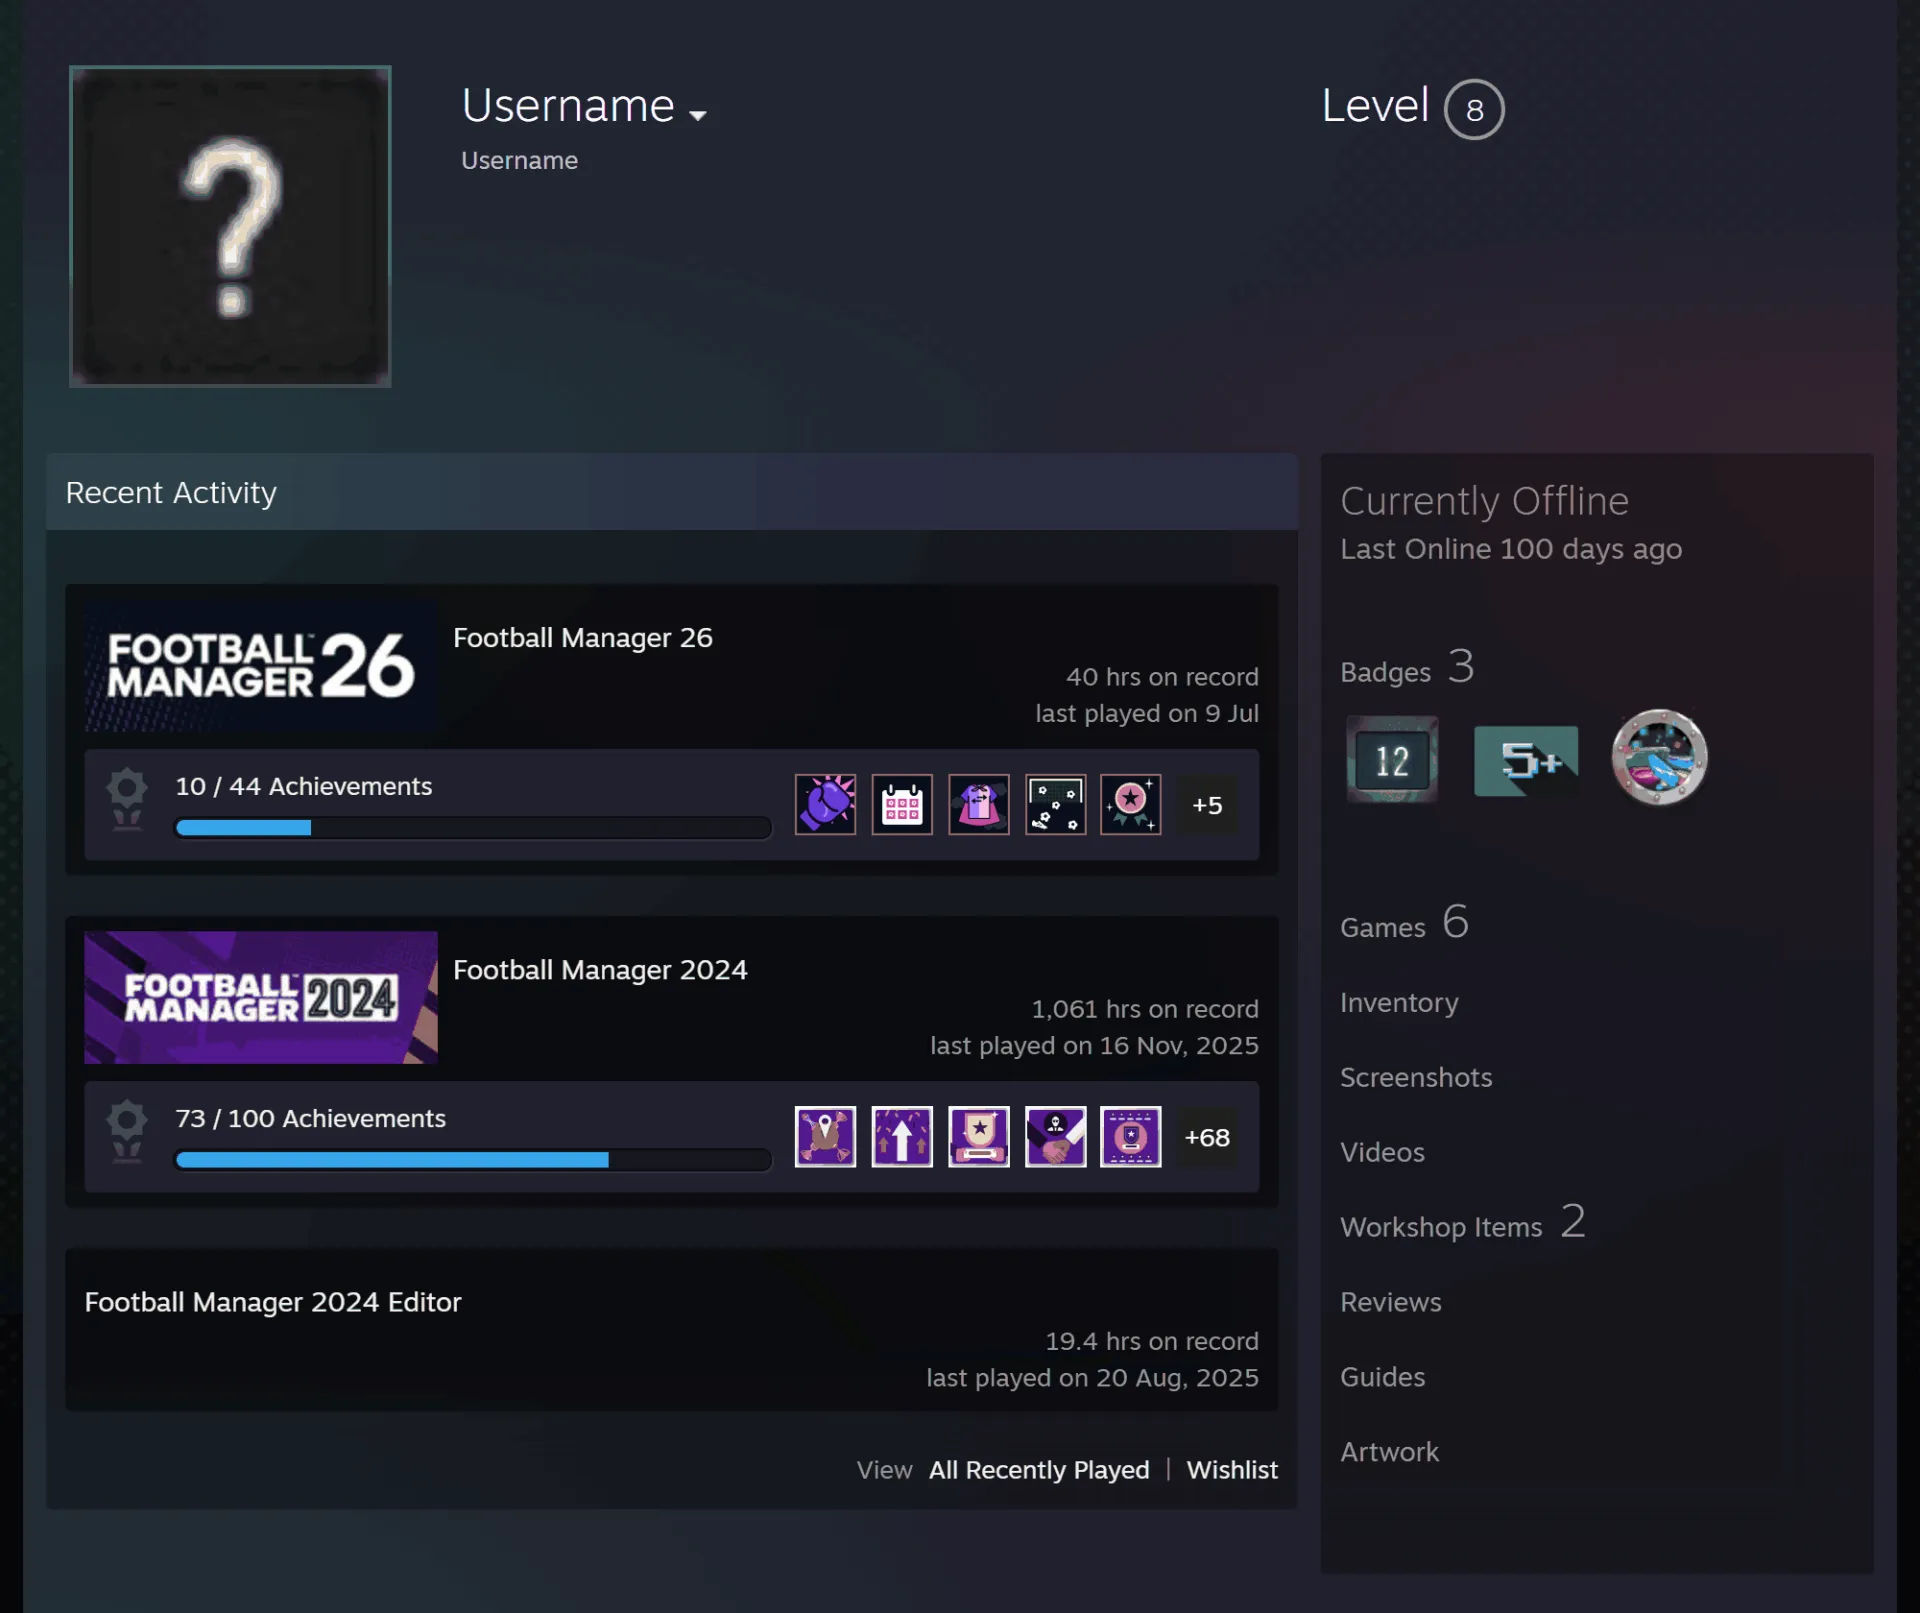Click the Football Manager 26 achievement progress bar
Viewport: 1920px width, 1613px height.
click(473, 827)
